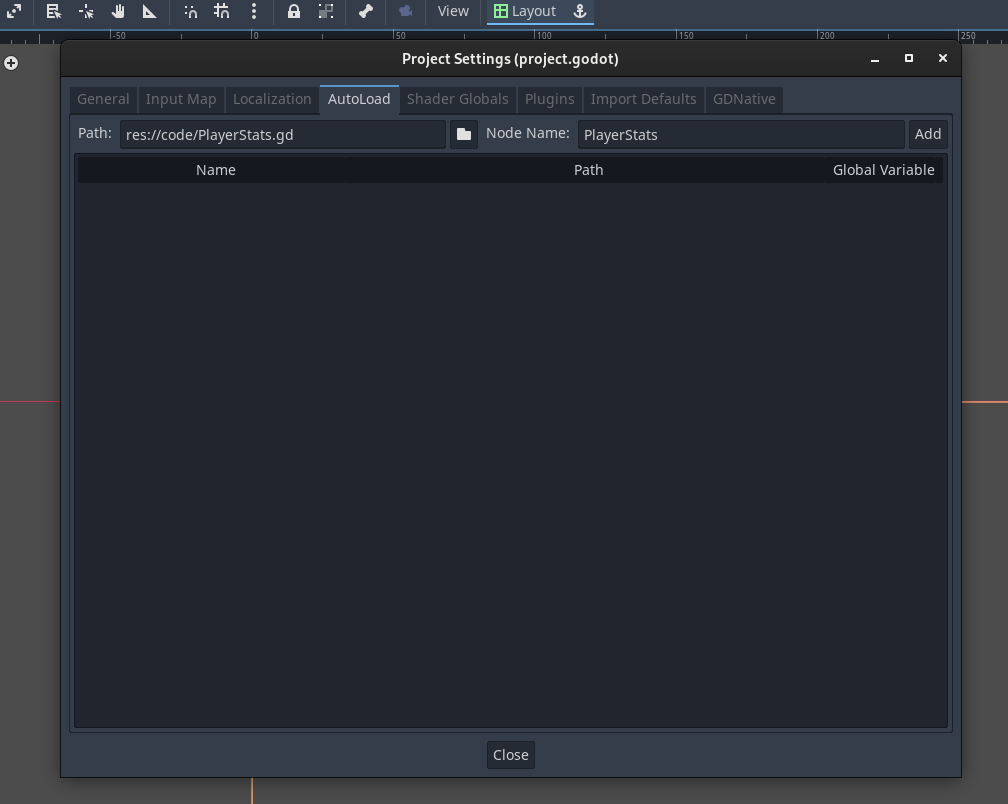Viewport: 1008px width, 804px height.
Task: Select the change pivot tool
Action: point(86,11)
